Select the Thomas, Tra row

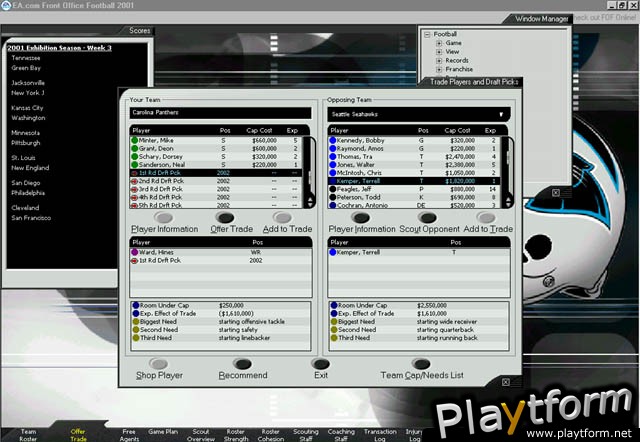[x=415, y=157]
